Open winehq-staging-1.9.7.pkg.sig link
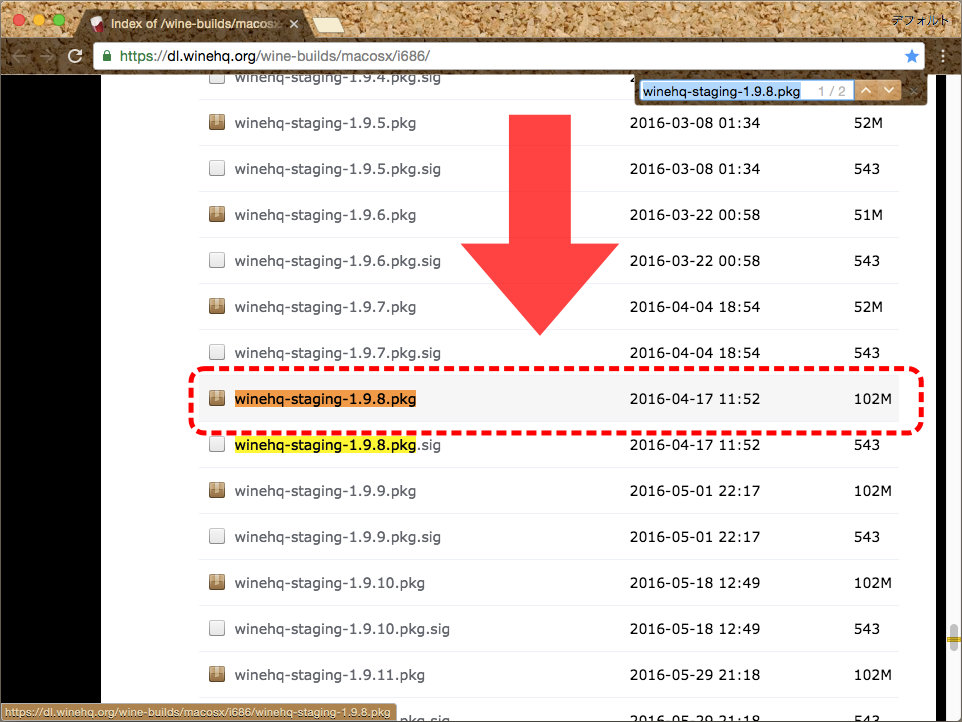 [x=337, y=353]
